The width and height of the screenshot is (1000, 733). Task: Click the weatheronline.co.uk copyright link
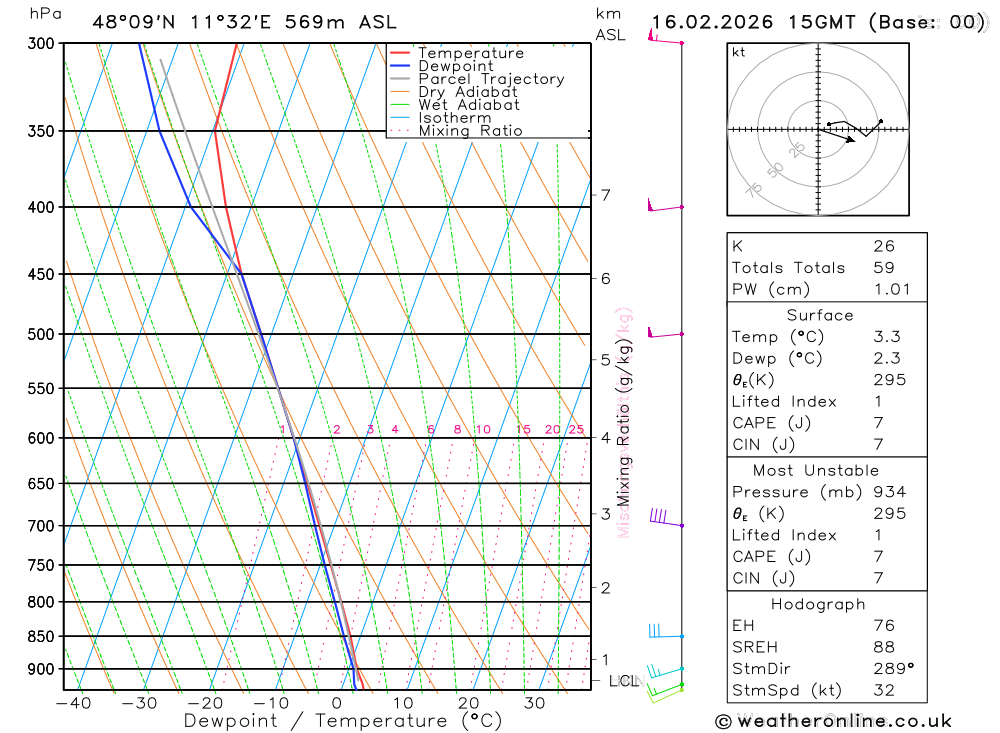pos(834,722)
